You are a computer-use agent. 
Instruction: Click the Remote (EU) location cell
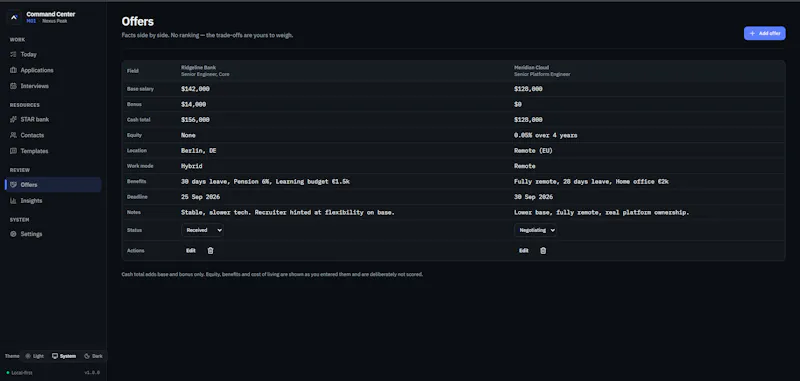tap(533, 150)
